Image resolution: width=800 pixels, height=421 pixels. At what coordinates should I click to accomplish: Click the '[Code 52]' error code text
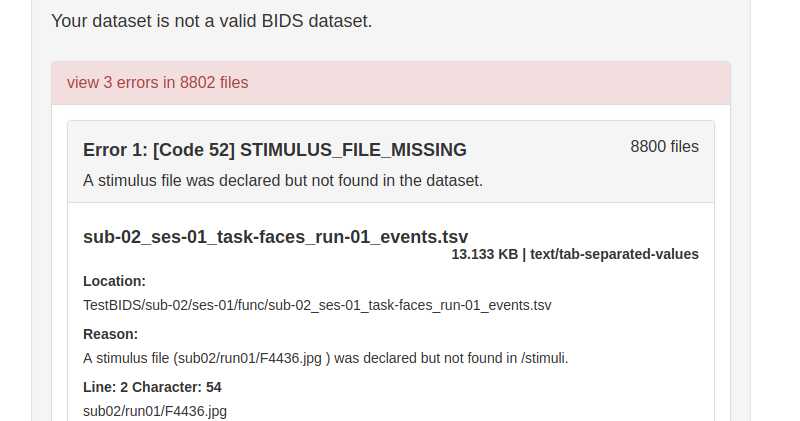click(193, 150)
